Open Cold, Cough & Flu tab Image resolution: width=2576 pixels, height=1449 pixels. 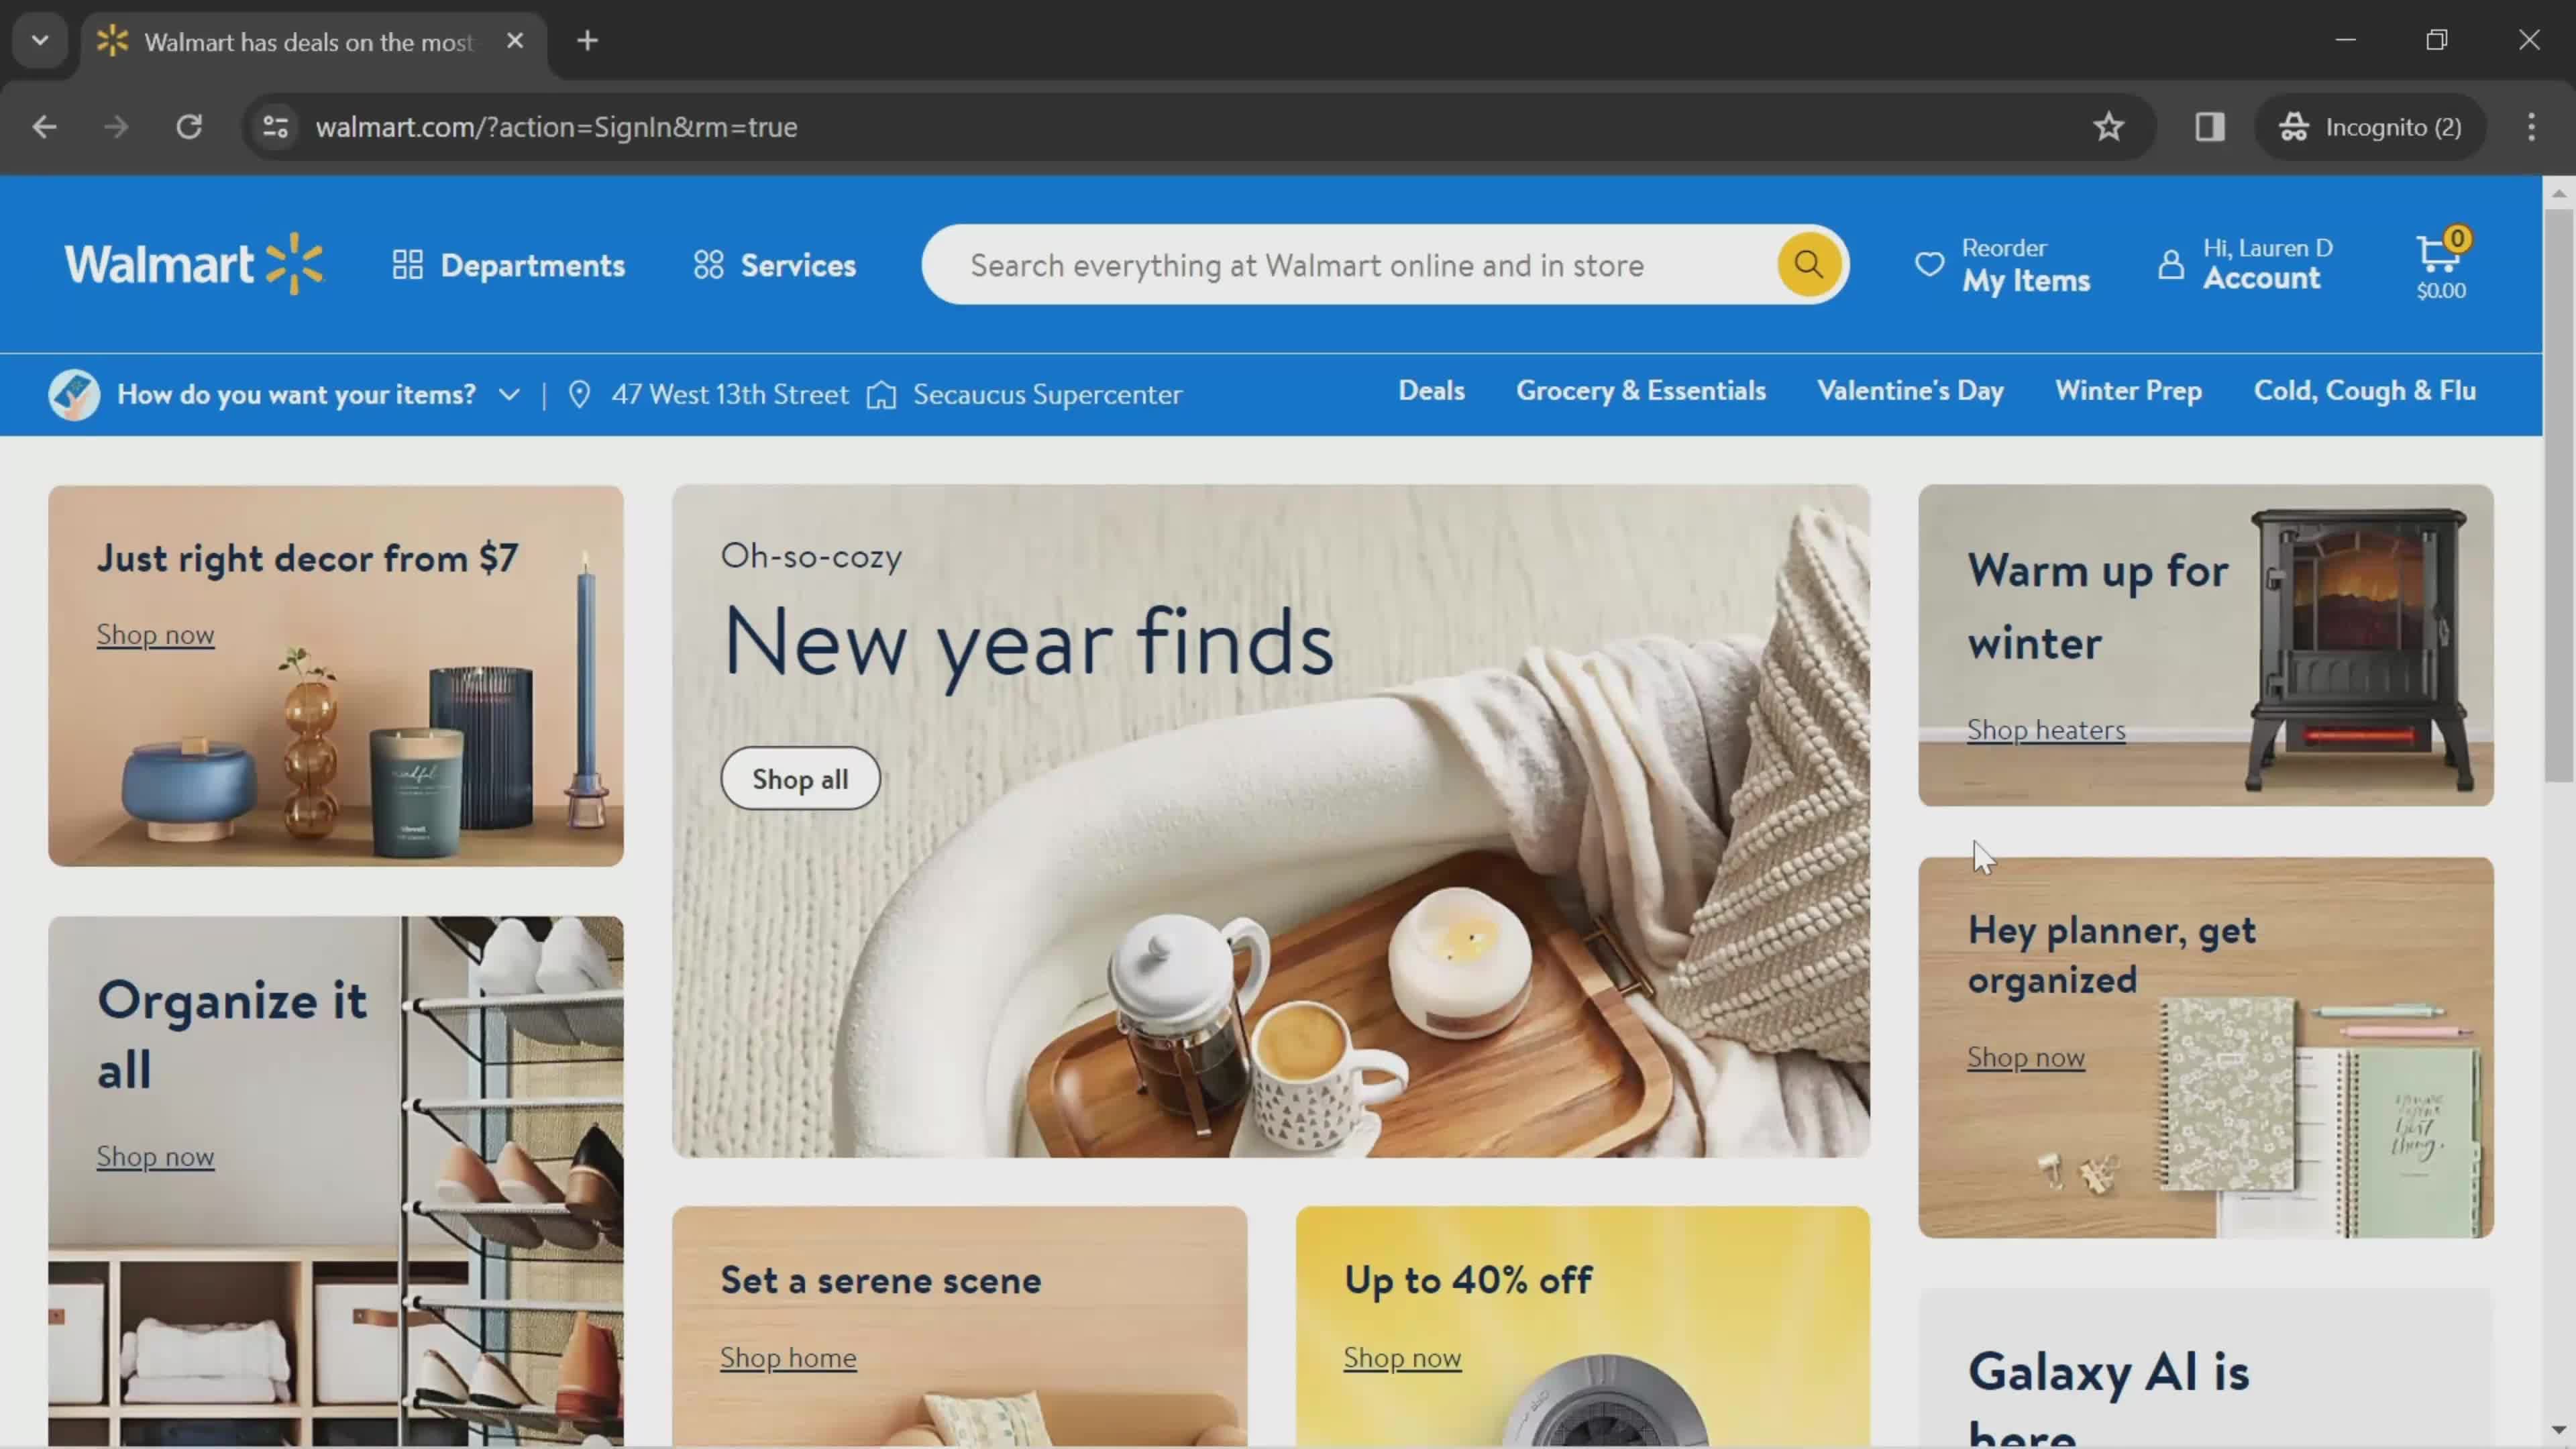pos(2364,391)
